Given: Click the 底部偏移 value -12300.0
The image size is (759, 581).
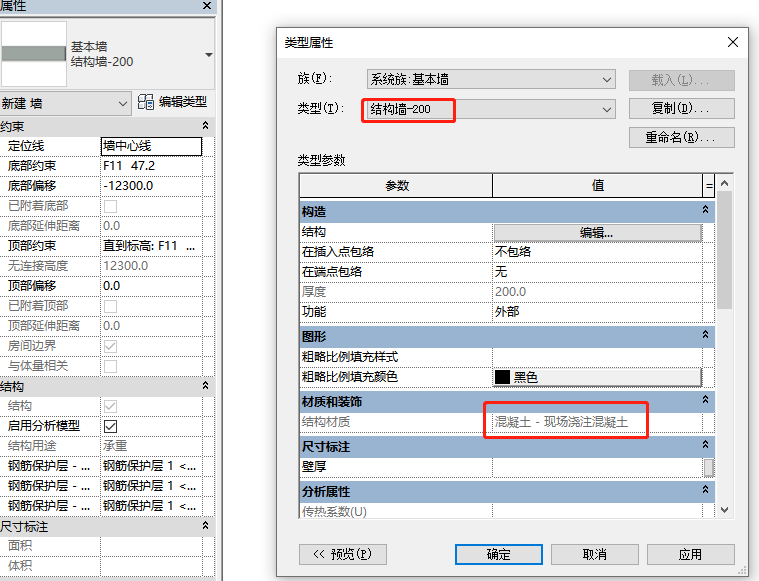Looking at the screenshot, I should (151, 186).
